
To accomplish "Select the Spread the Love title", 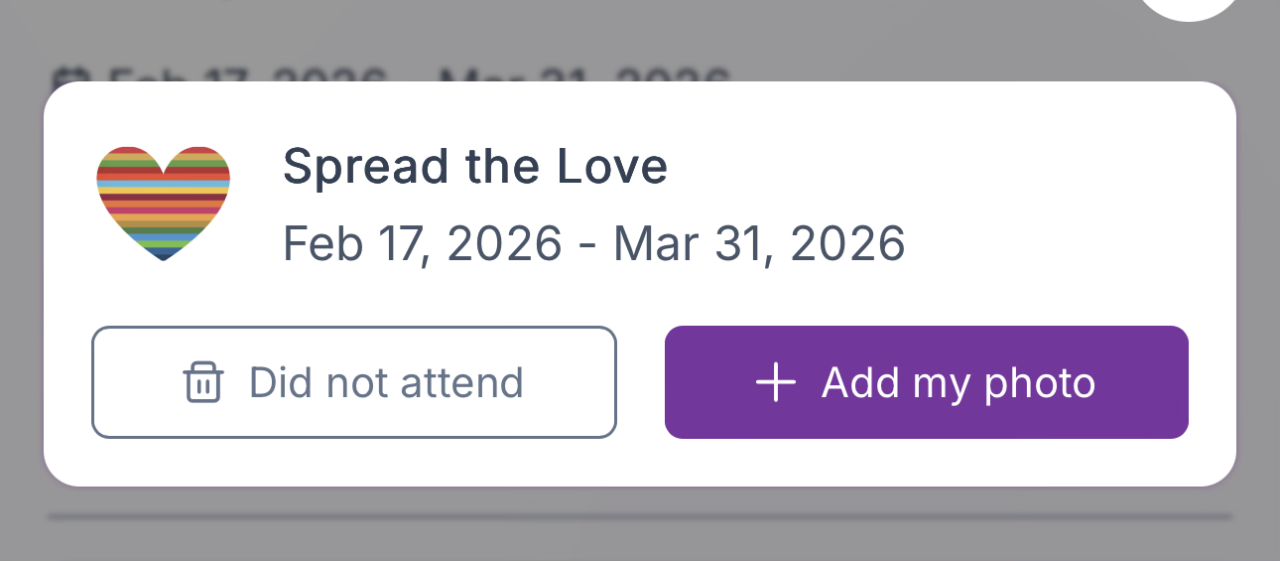I will (x=475, y=167).
